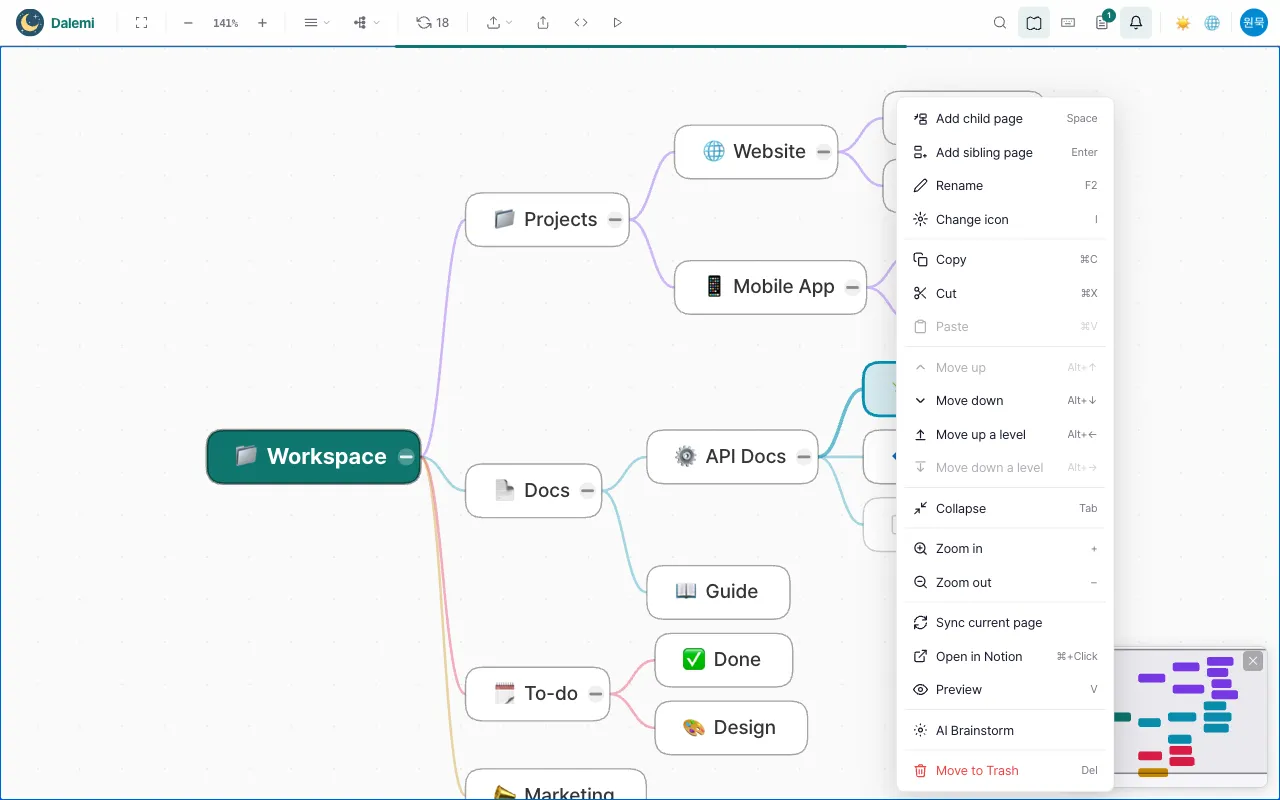
Task: Open the search magnifier icon
Action: [1000, 22]
